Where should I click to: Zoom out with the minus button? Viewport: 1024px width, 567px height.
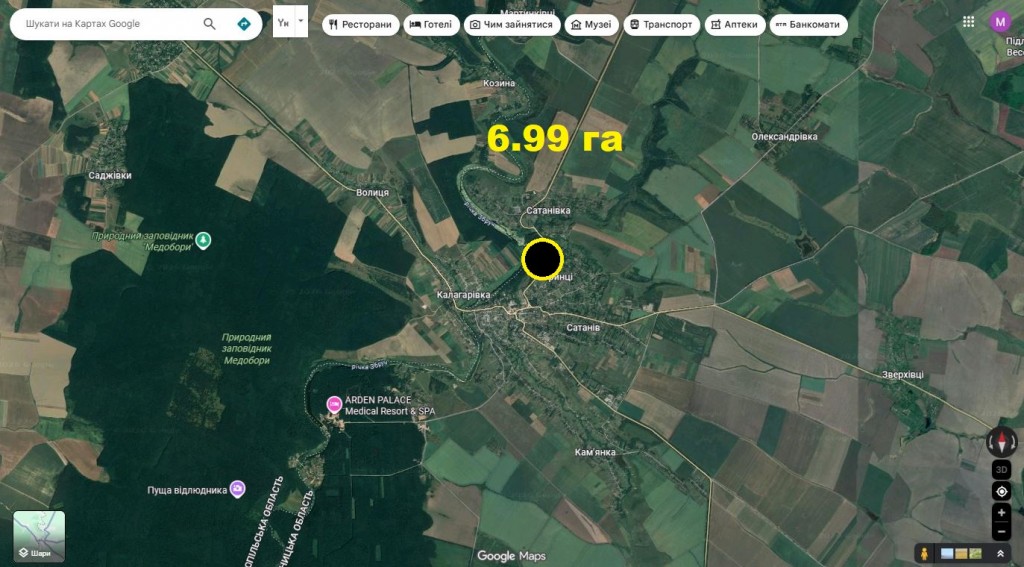1002,532
